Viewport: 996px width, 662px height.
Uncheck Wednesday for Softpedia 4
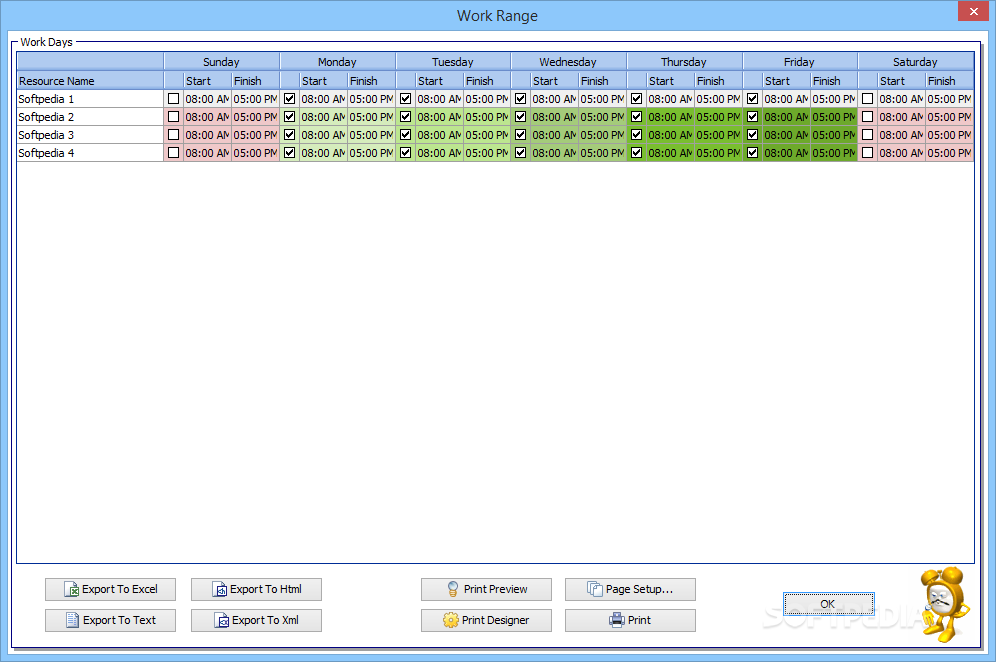pos(520,152)
